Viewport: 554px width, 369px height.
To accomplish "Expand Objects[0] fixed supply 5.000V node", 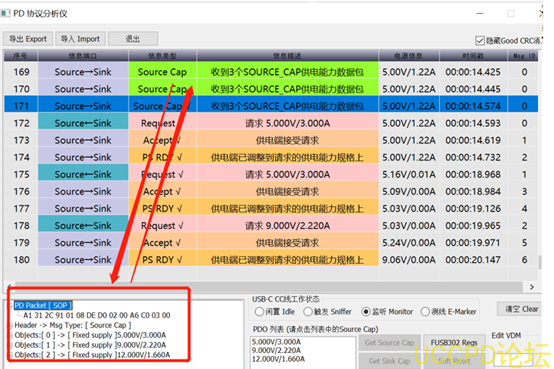I will (11, 335).
